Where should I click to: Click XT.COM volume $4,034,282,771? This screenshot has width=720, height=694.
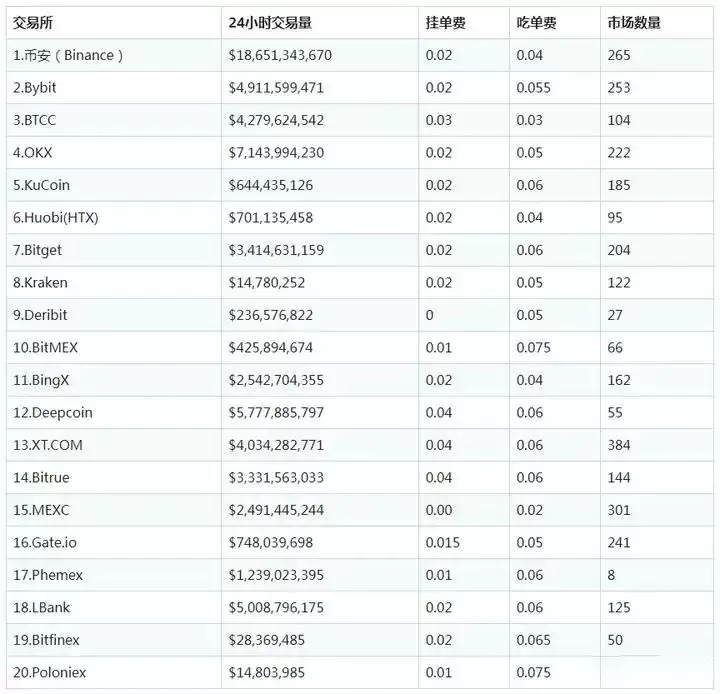tap(276, 445)
